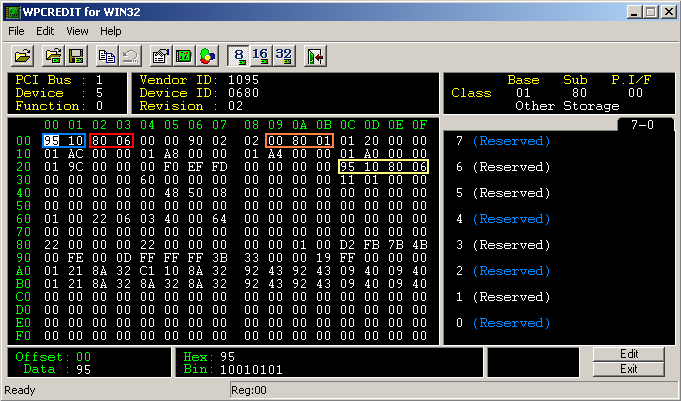Click the Ready status bar text

20,390
